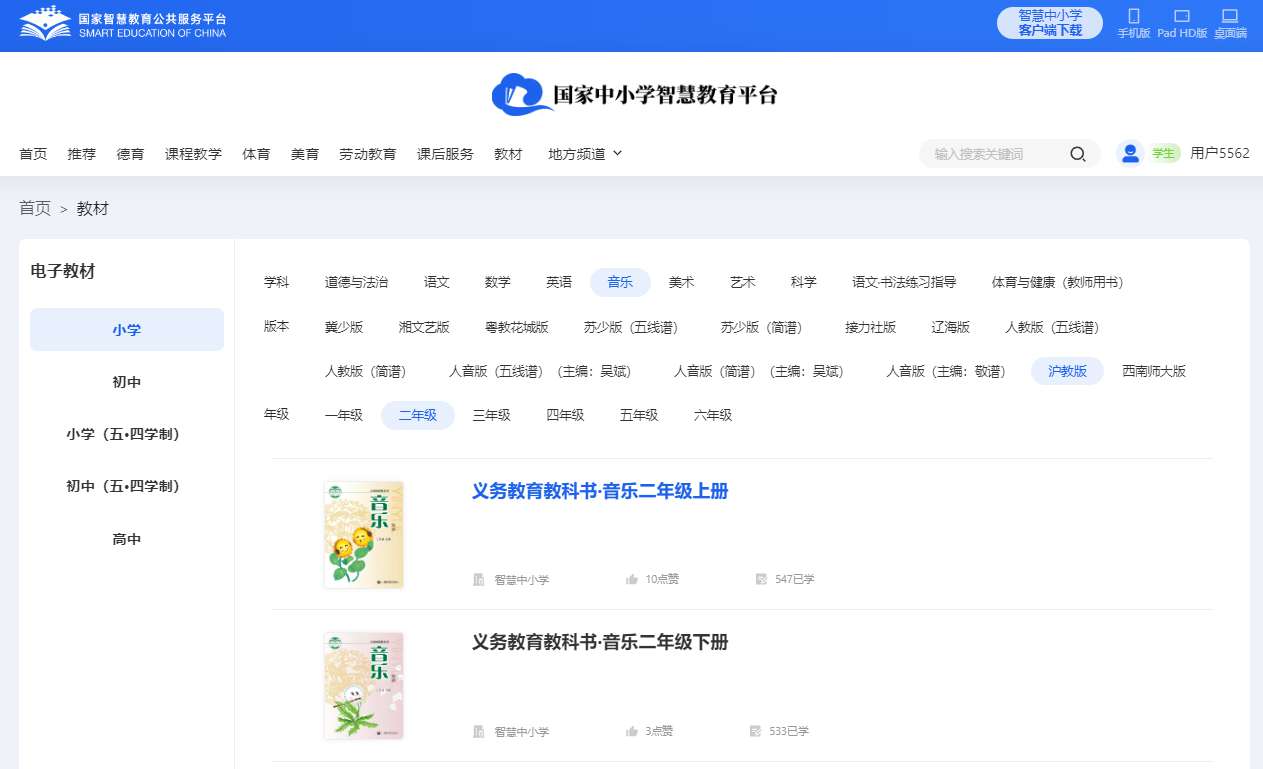The height and width of the screenshot is (769, 1263).
Task: Click 首页 in the breadcrumb
Action: [x=35, y=208]
